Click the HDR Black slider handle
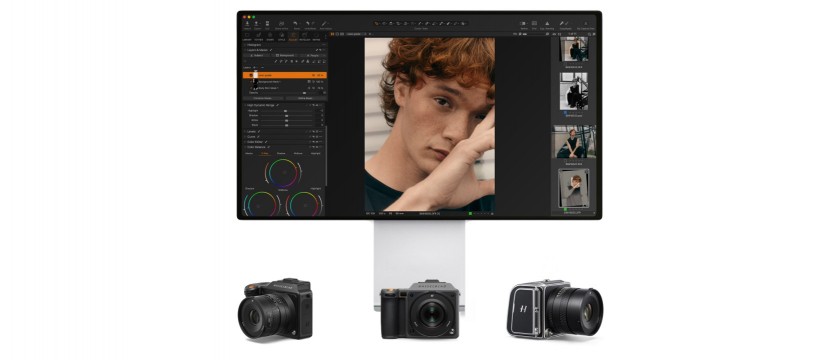 coord(287,125)
